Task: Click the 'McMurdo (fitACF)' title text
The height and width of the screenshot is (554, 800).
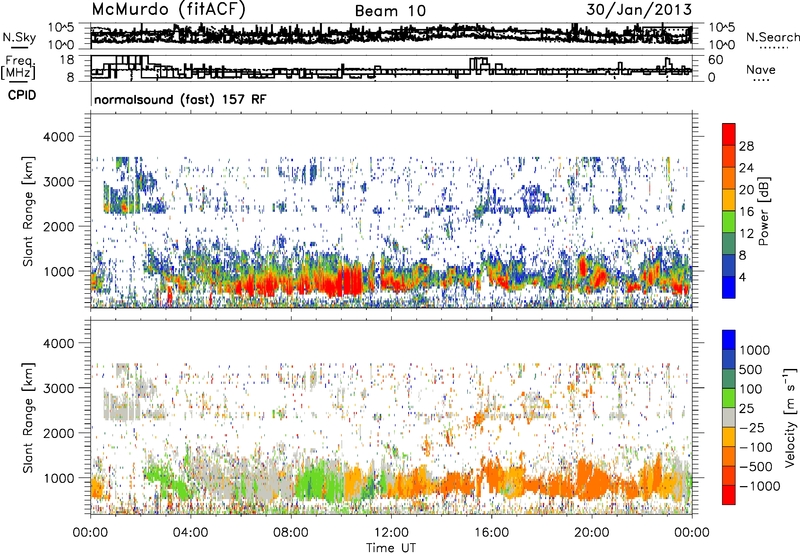Action: coord(168,9)
